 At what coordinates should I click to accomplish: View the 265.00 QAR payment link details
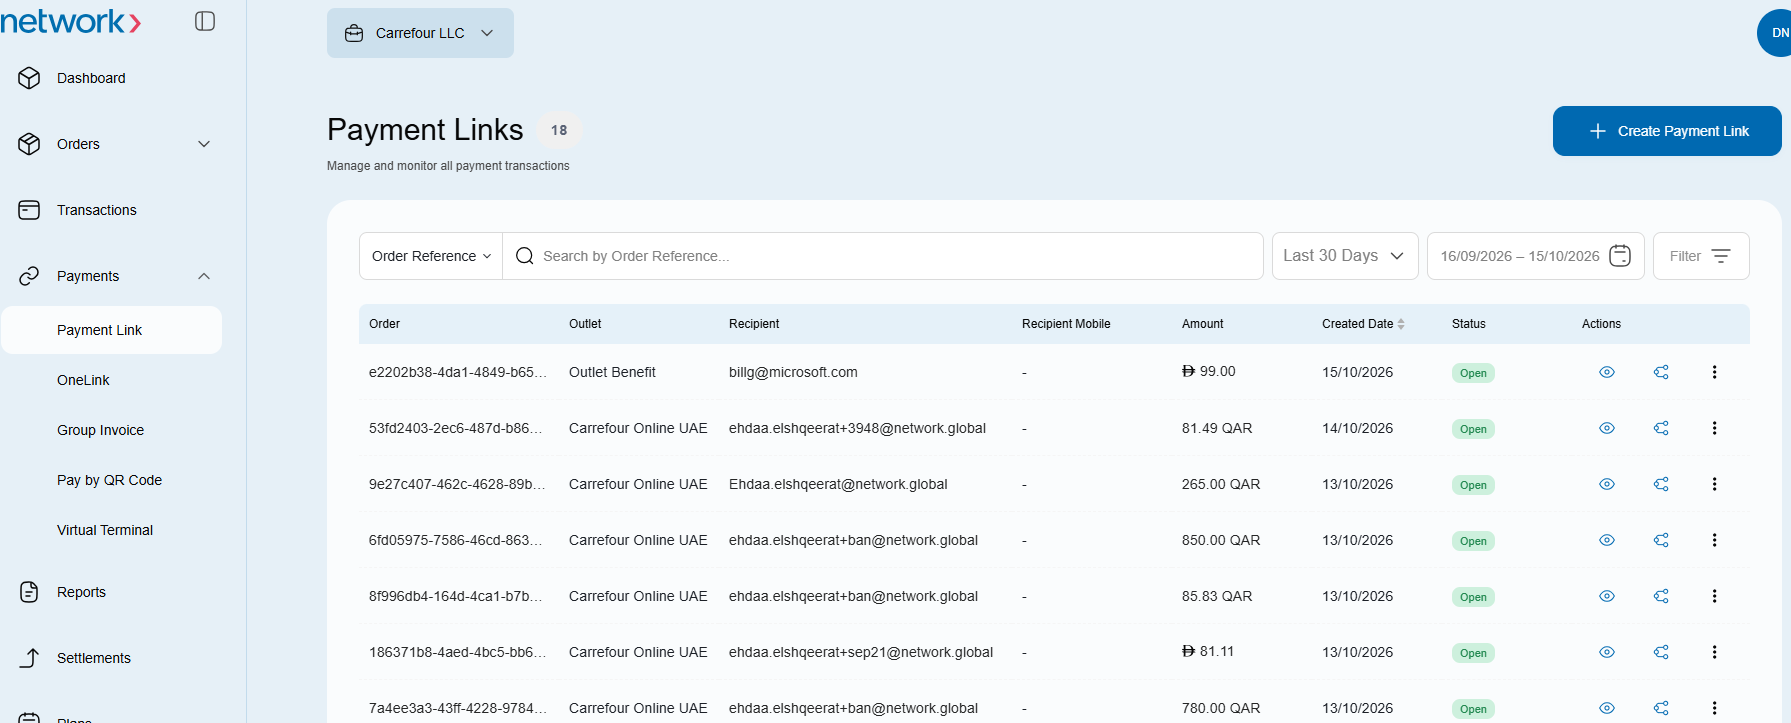1607,484
